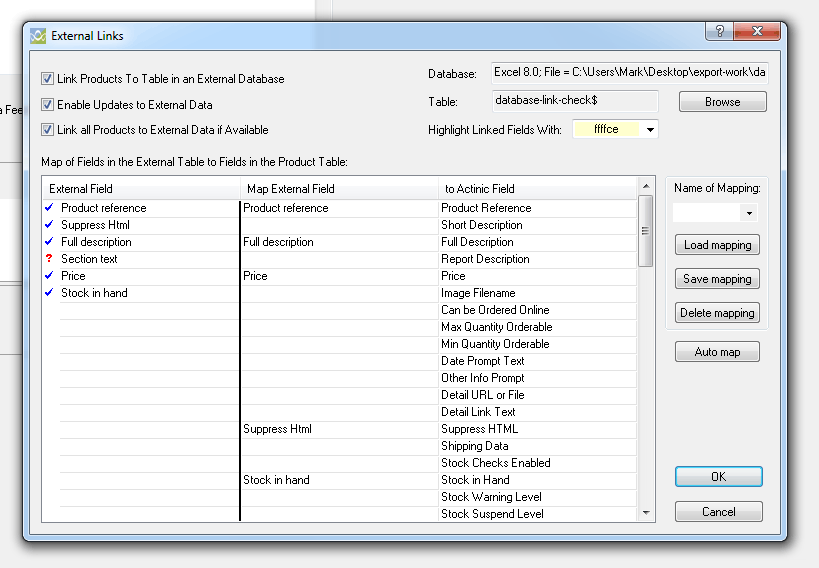Click blue checkmark beside Stock in hand

49,293
